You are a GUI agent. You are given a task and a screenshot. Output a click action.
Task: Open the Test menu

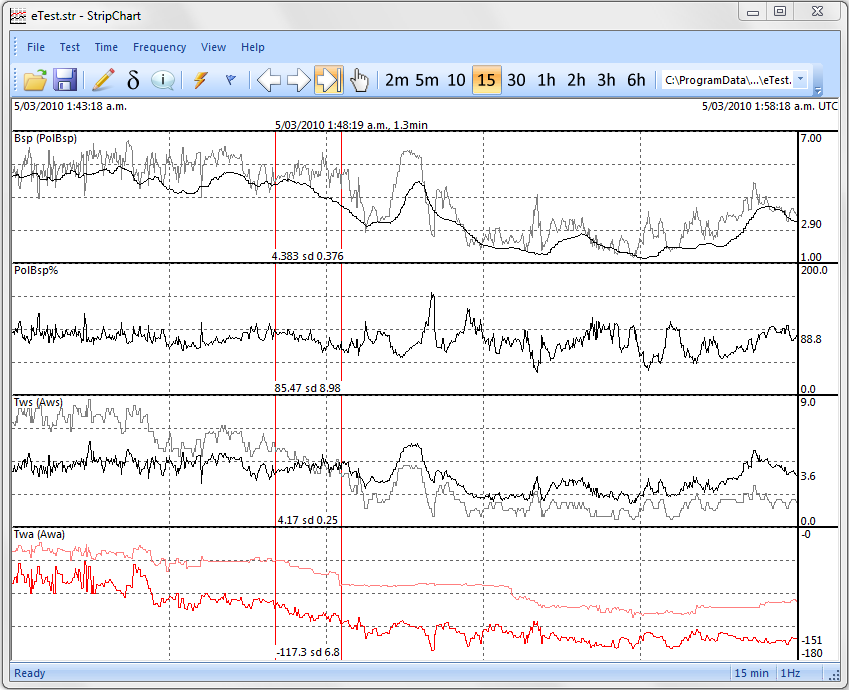pyautogui.click(x=70, y=47)
